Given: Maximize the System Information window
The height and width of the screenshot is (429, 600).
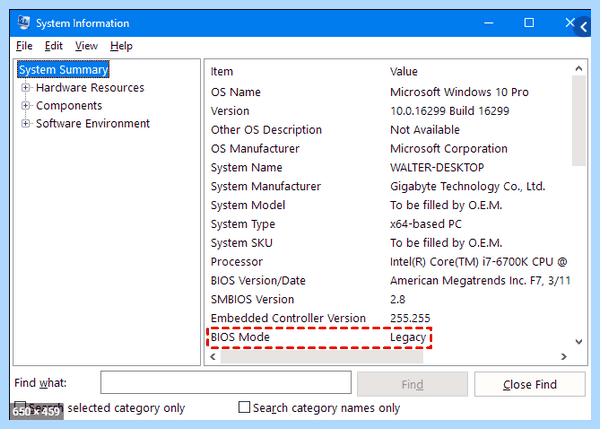Looking at the screenshot, I should (529, 23).
